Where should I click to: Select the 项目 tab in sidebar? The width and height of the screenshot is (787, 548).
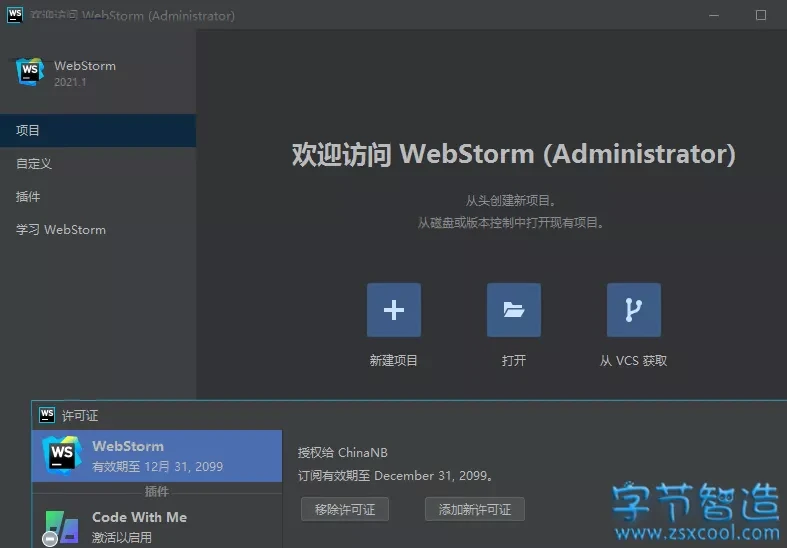click(x=28, y=131)
